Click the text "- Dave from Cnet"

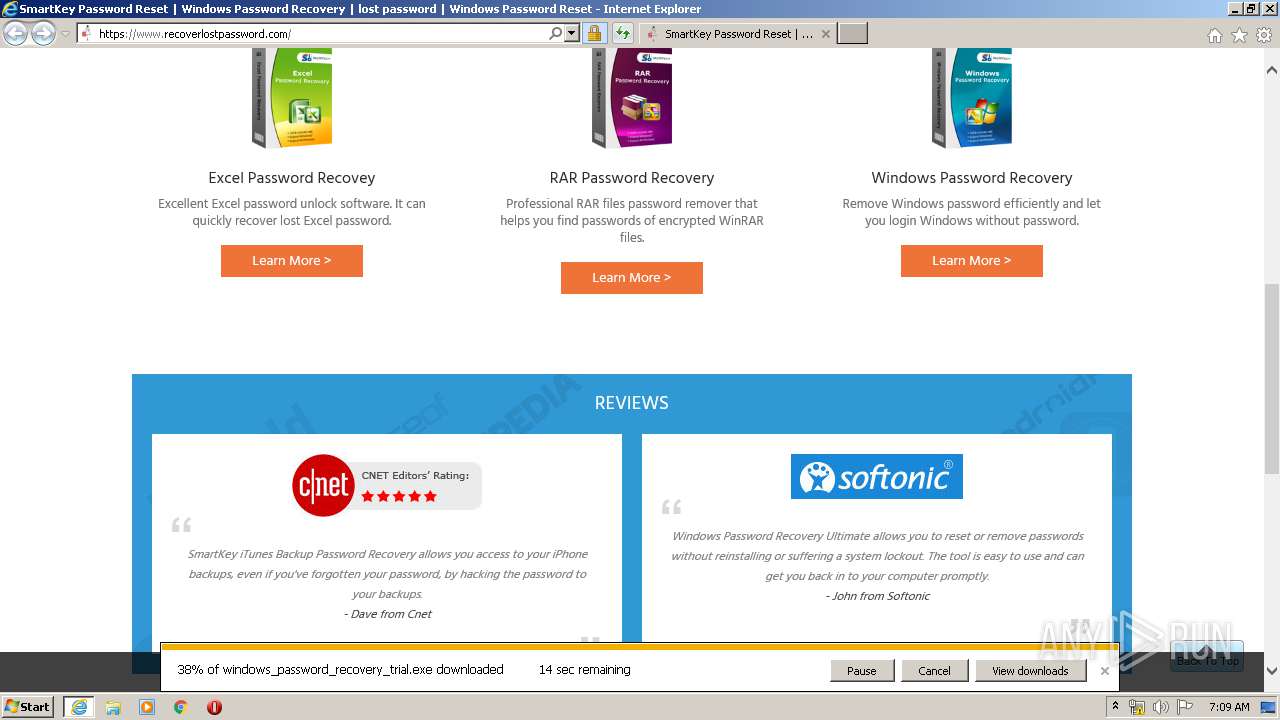coord(388,614)
